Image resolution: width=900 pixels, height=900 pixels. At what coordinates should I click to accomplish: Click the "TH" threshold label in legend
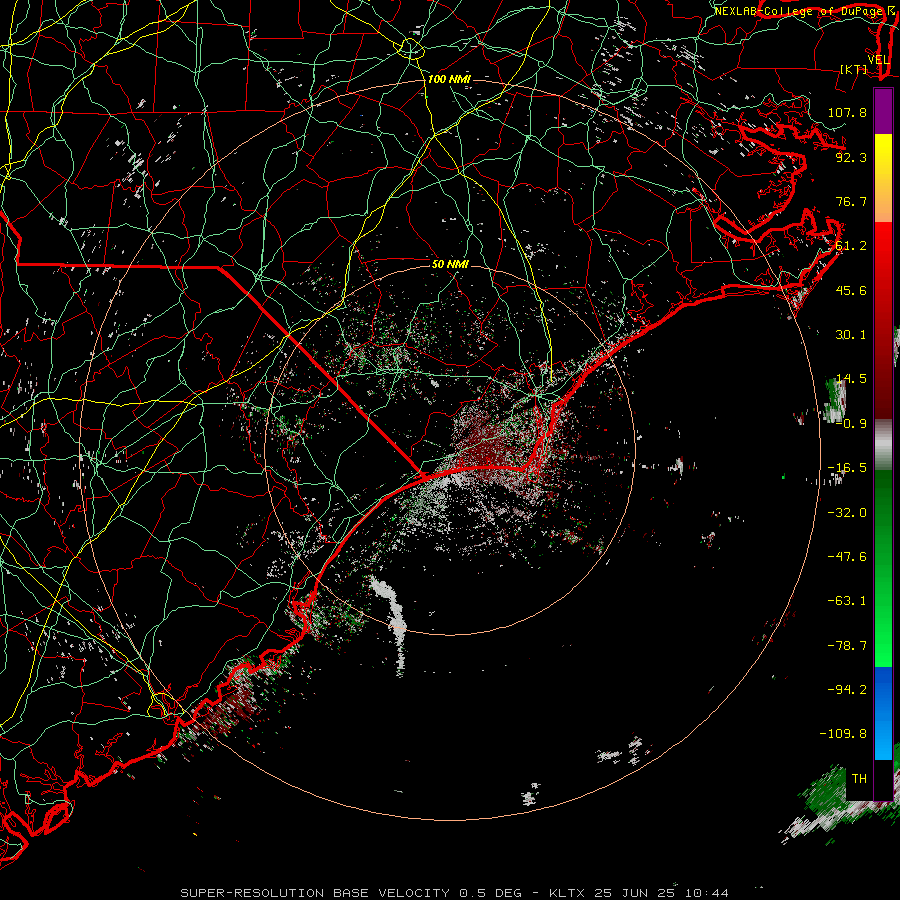point(859,778)
